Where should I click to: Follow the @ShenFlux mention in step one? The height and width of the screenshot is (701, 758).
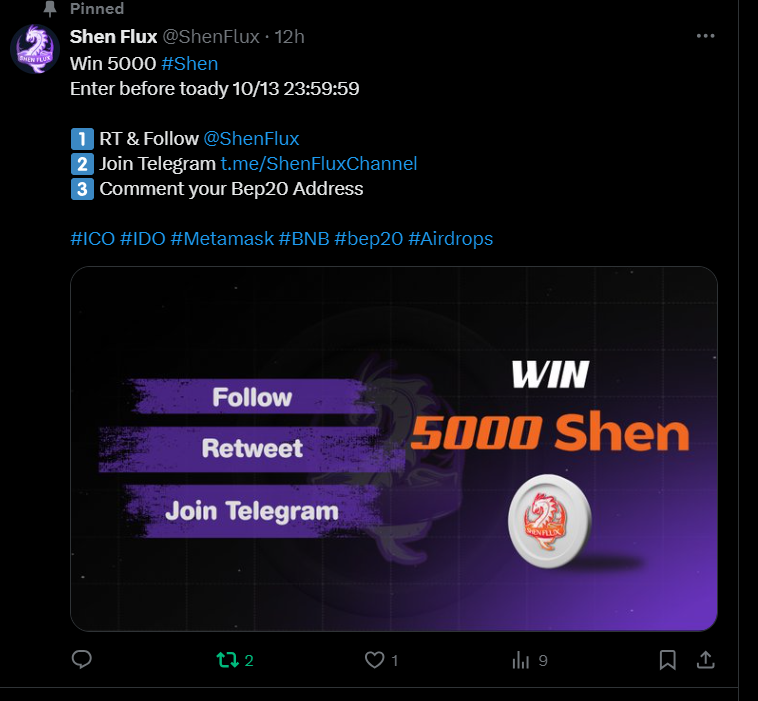251,139
